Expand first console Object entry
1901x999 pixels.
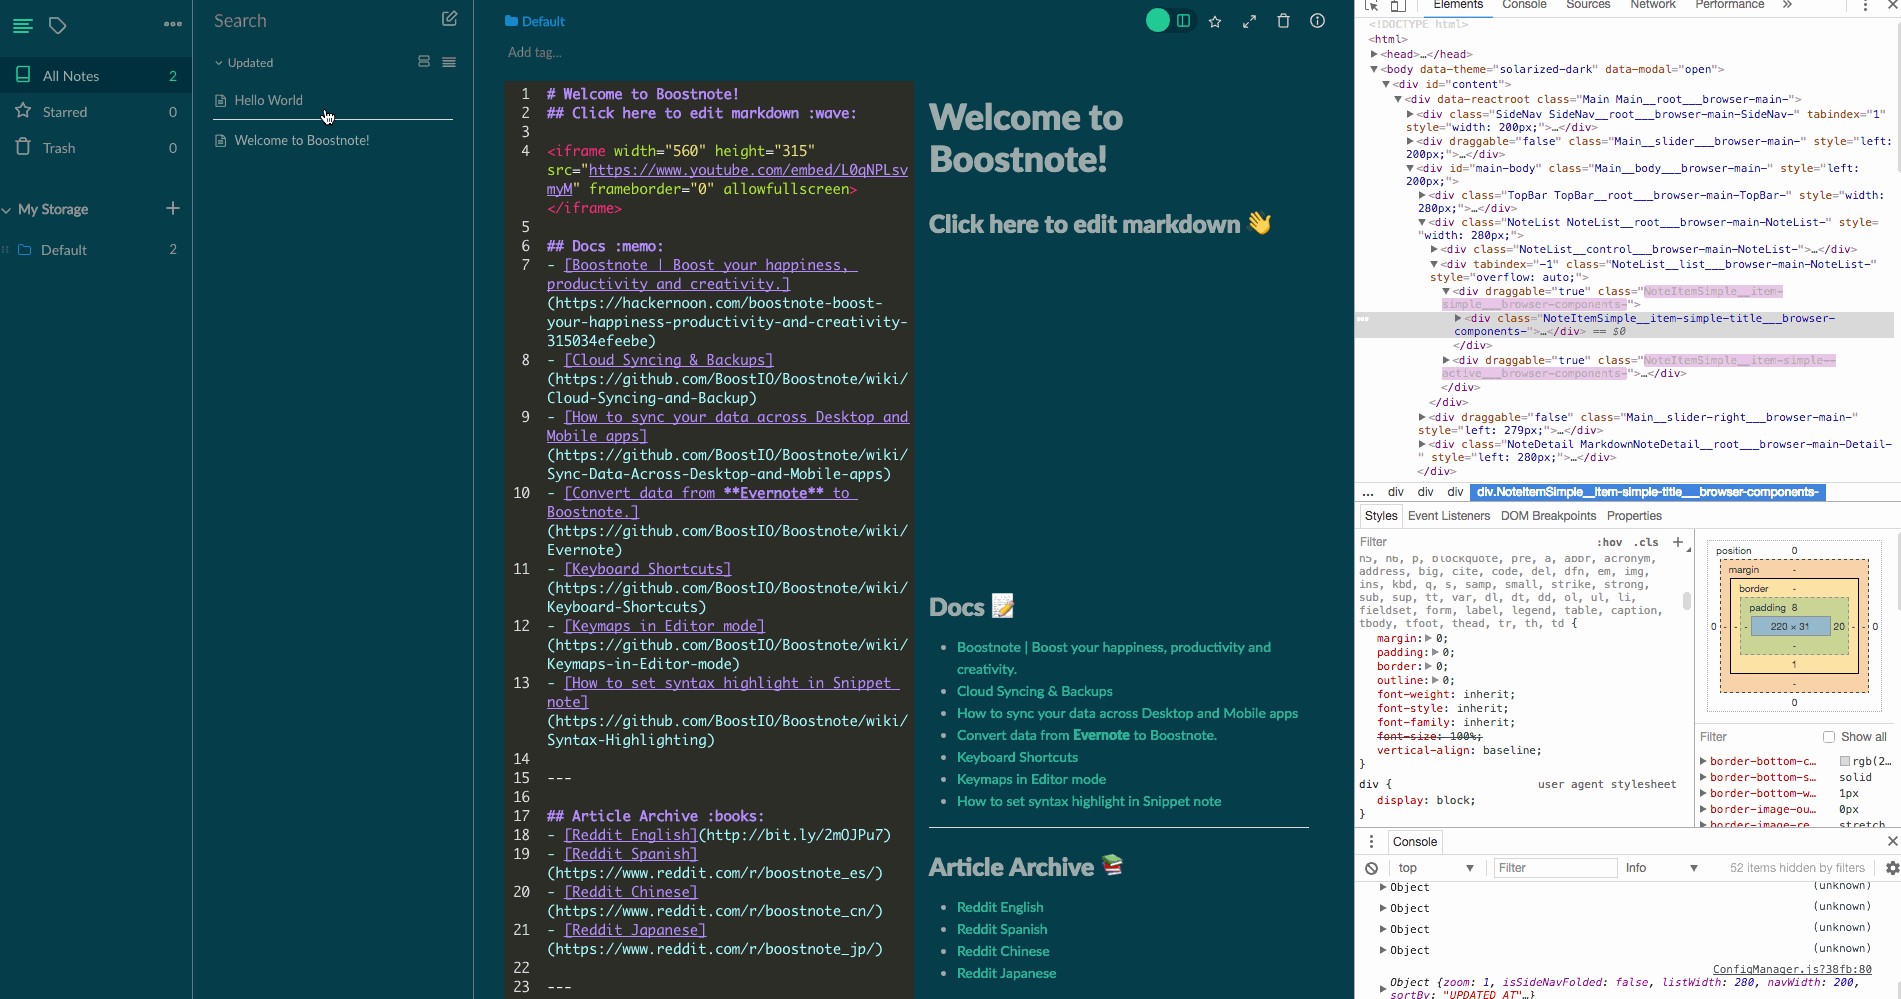click(1383, 887)
